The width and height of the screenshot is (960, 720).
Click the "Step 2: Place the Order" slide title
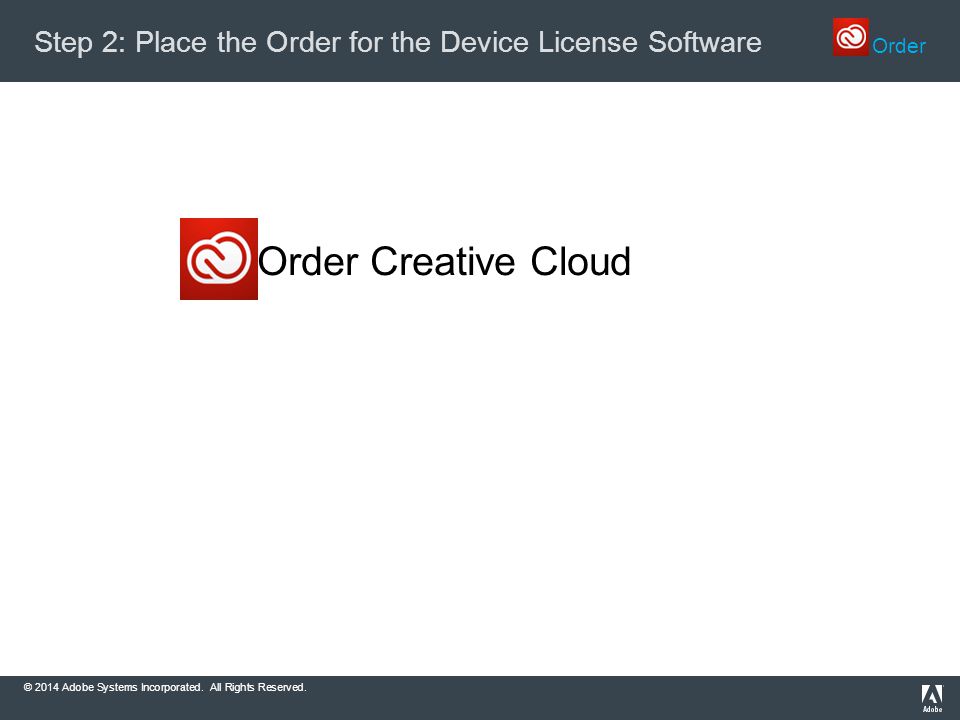pos(398,42)
